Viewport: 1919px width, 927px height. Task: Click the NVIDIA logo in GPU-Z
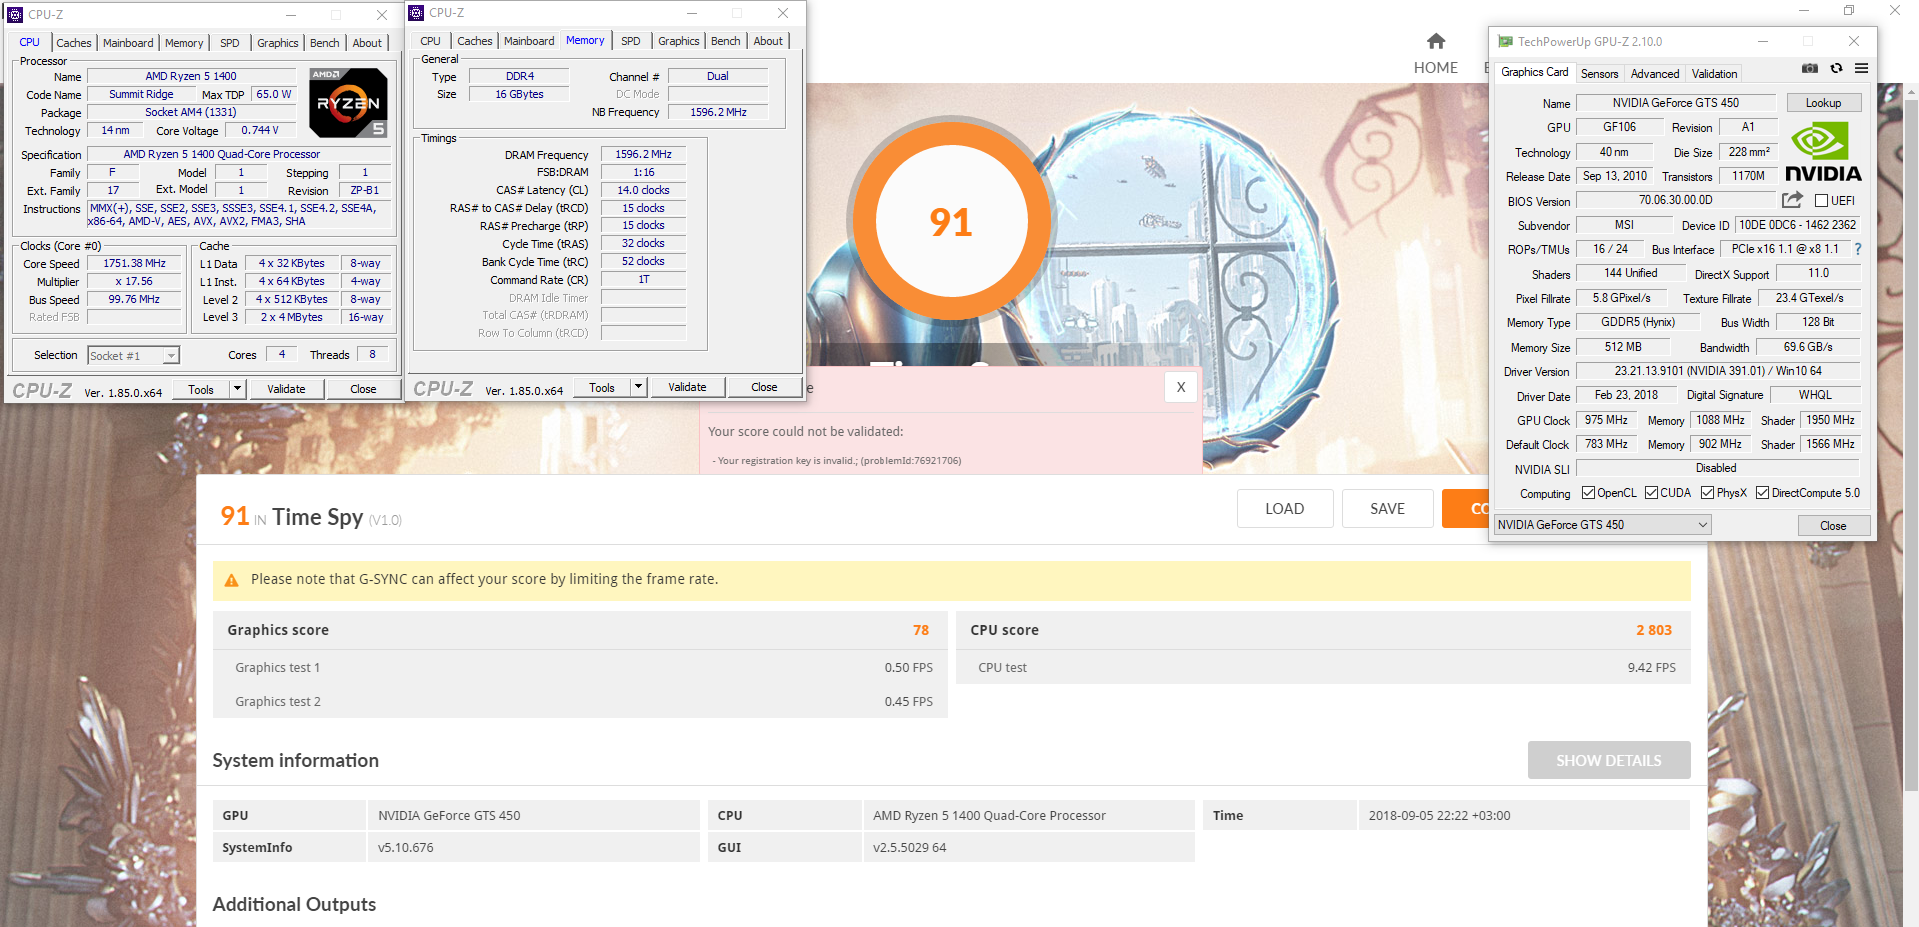point(1823,152)
